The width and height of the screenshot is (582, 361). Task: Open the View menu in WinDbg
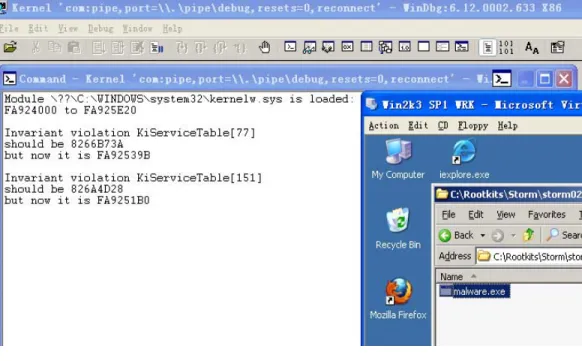point(68,29)
